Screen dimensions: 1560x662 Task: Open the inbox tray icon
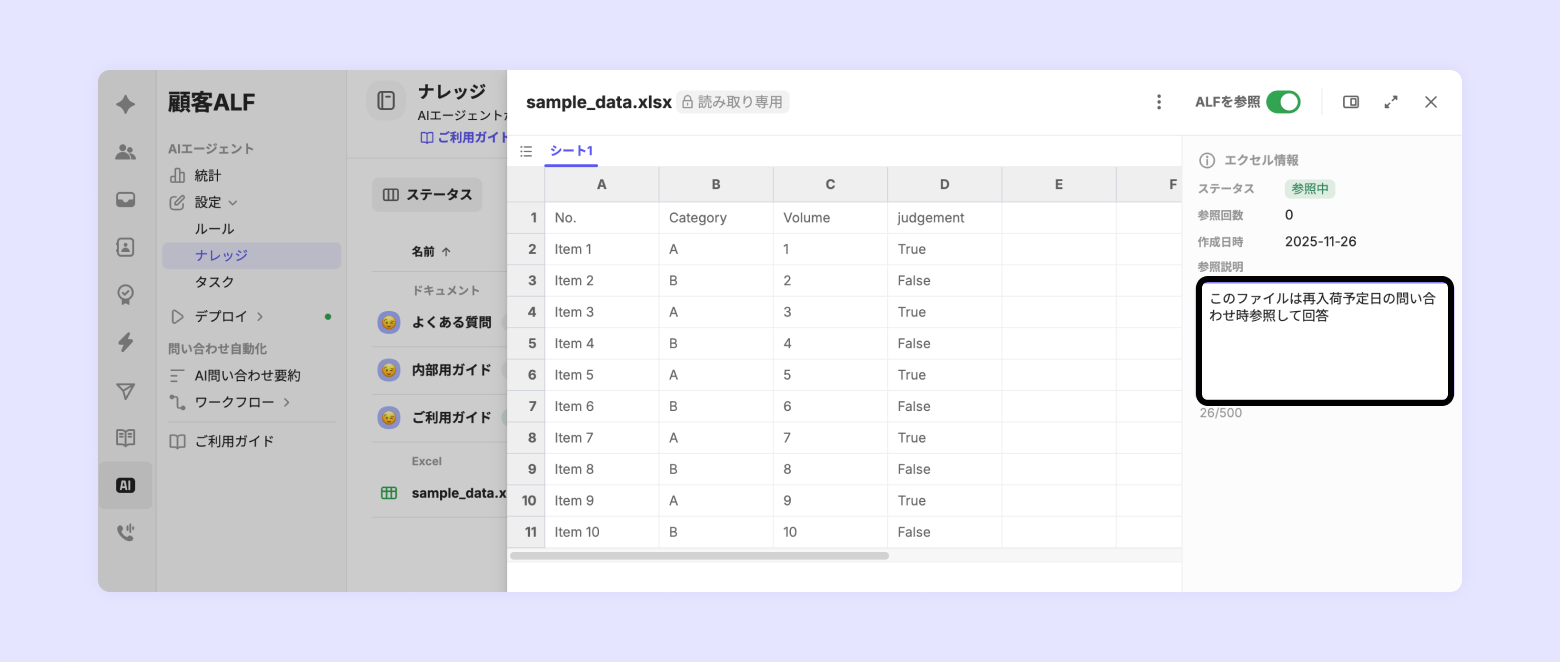click(x=126, y=199)
